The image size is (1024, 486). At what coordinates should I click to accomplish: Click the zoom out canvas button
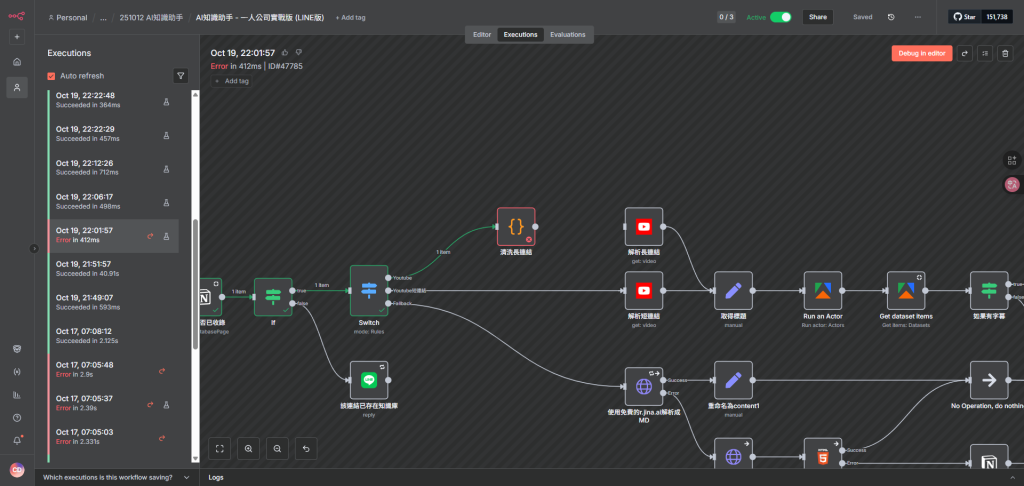pos(278,449)
